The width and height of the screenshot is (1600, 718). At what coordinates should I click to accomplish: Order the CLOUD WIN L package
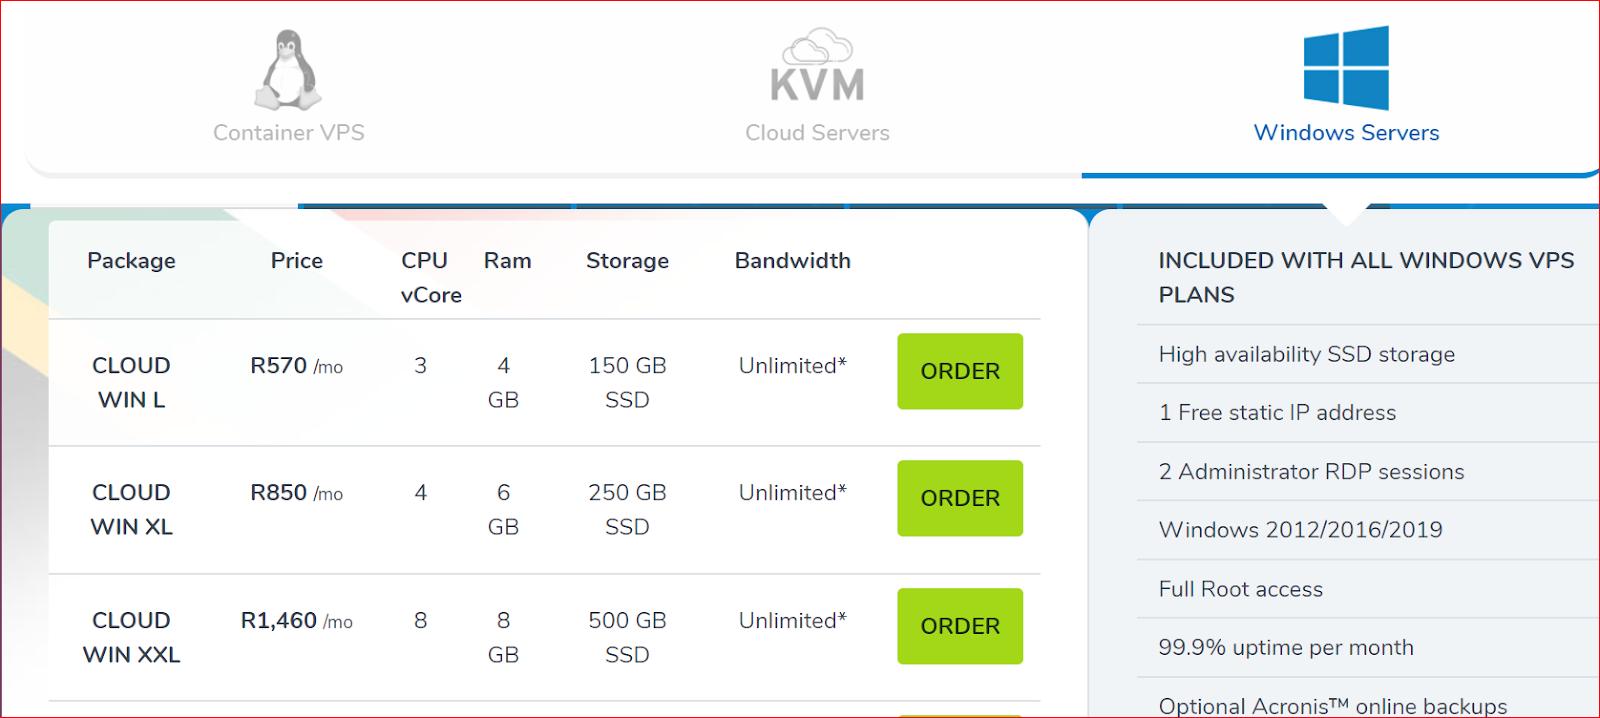tap(960, 371)
